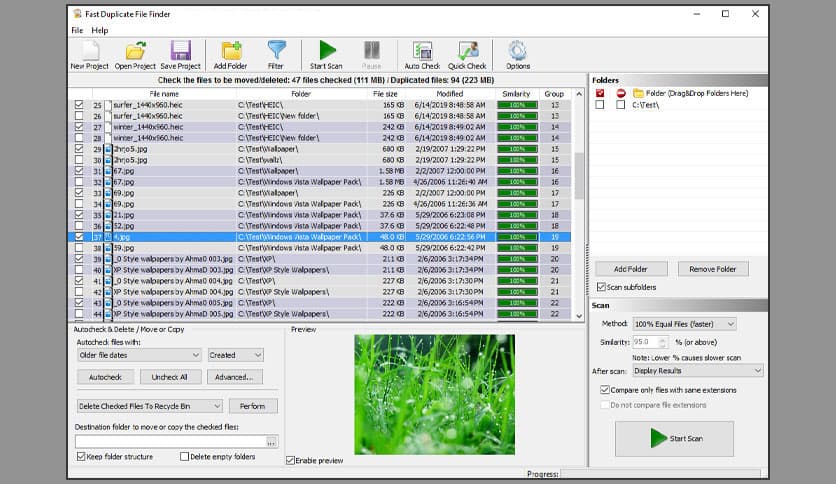Open the Method 100% Equal Files dropdown
836x484 pixels.
click(x=685, y=324)
